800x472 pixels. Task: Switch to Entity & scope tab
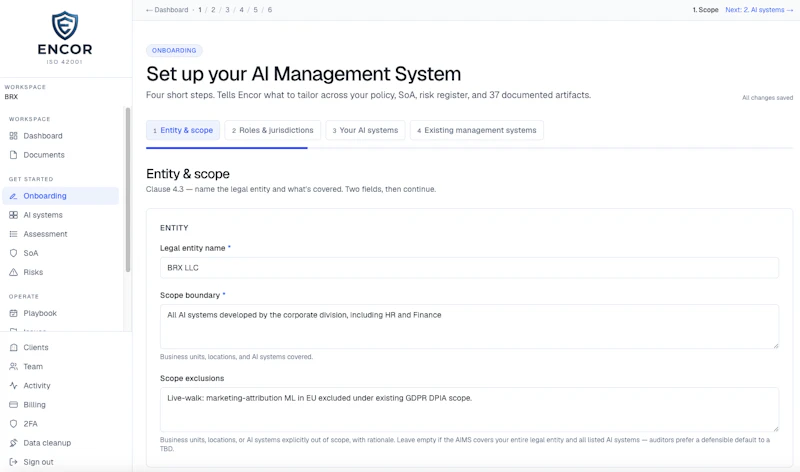tap(183, 130)
